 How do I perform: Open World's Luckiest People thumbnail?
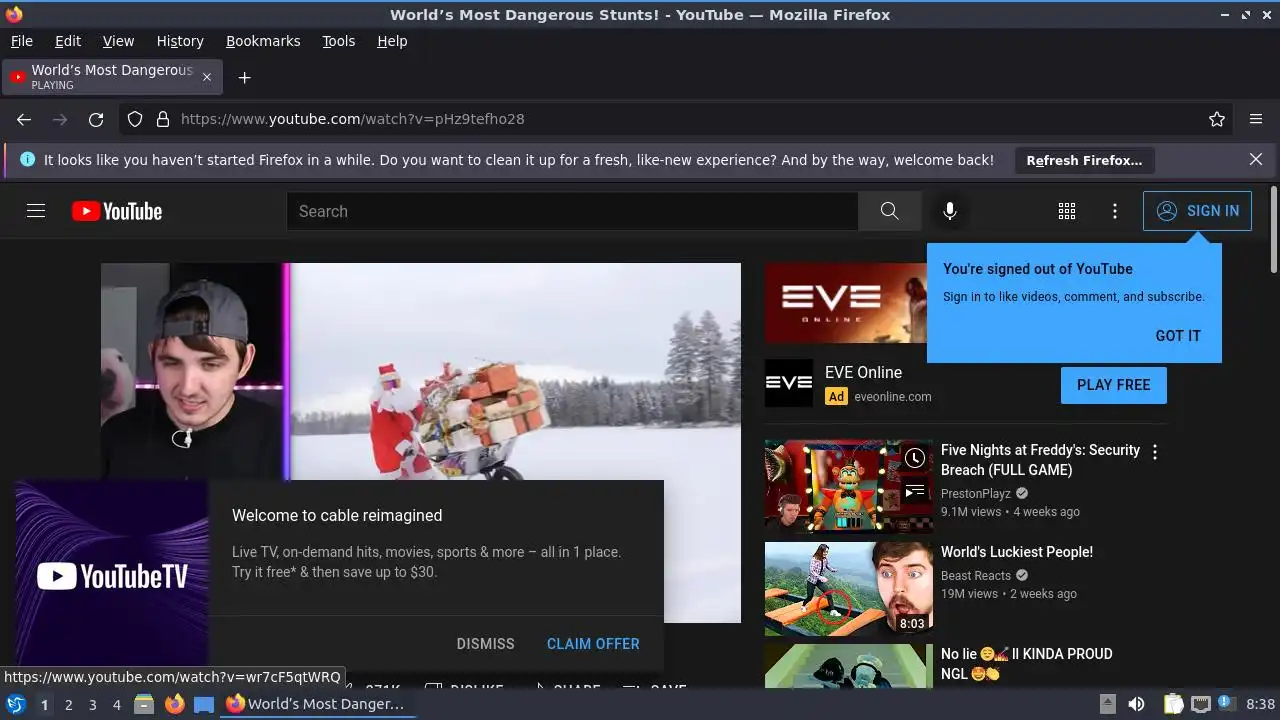pyautogui.click(x=849, y=589)
